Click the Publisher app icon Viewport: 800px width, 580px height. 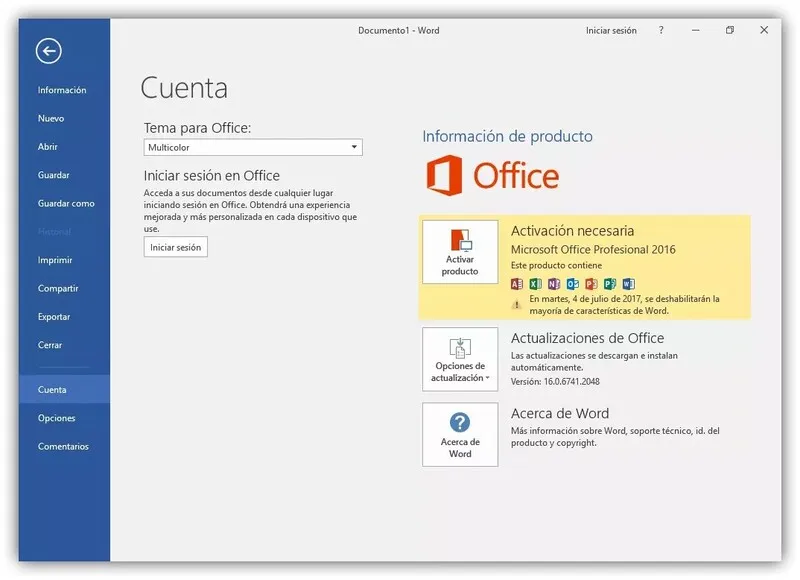pyautogui.click(x=610, y=284)
